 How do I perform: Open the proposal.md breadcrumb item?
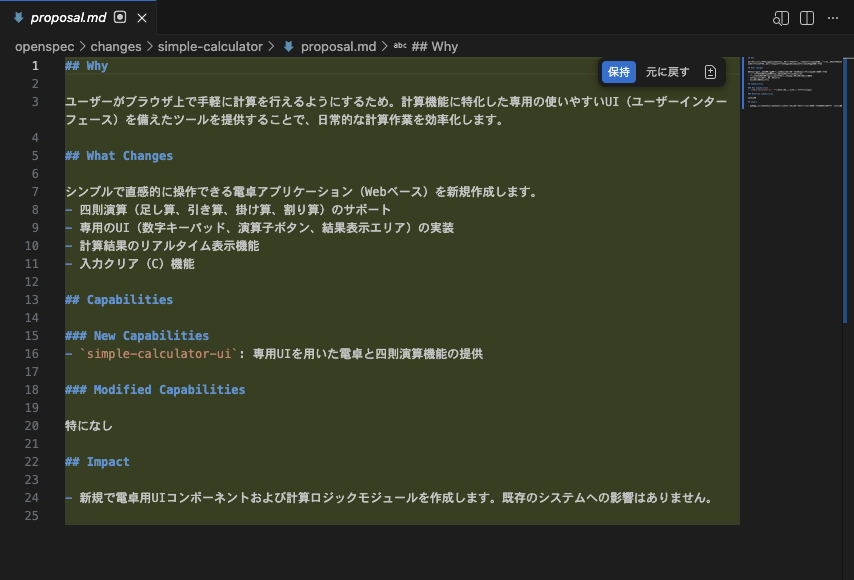[x=338, y=47]
